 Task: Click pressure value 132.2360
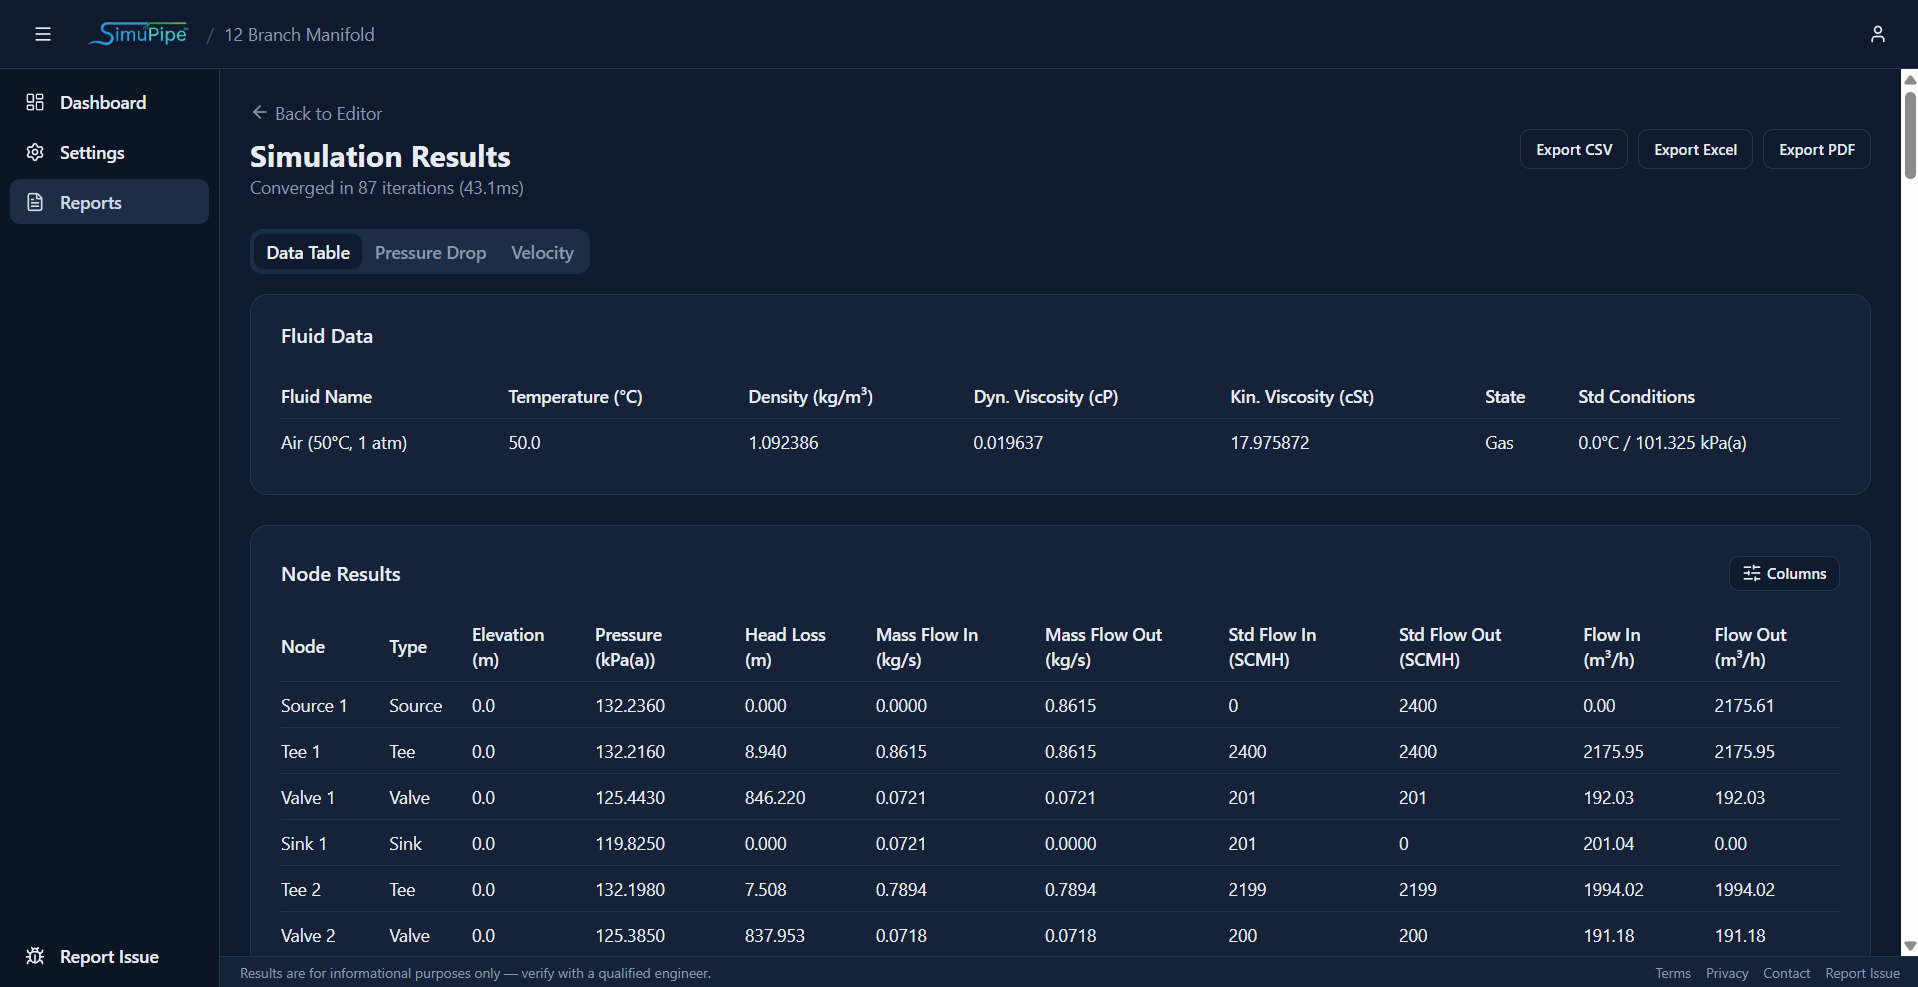630,705
